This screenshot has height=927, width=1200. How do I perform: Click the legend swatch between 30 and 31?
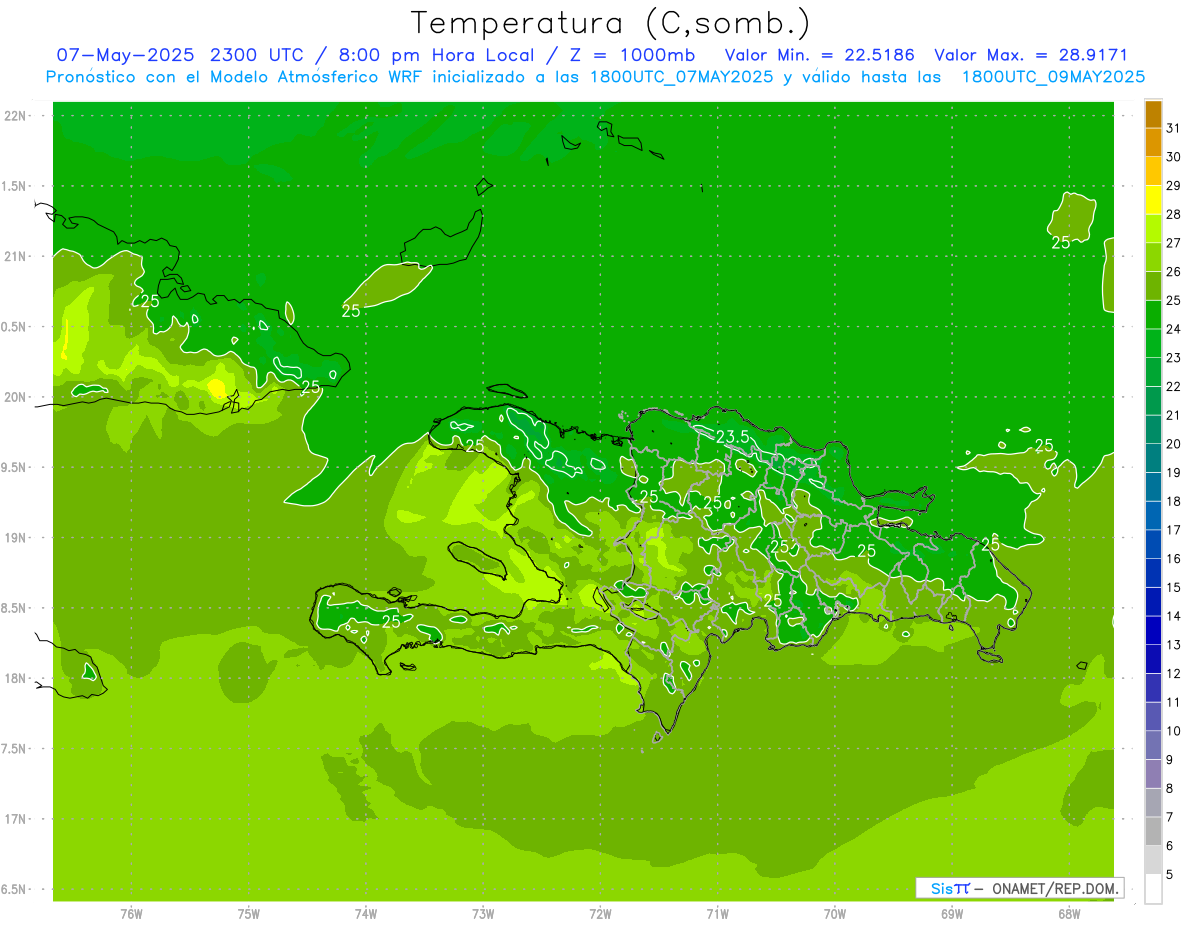pyautogui.click(x=1153, y=143)
